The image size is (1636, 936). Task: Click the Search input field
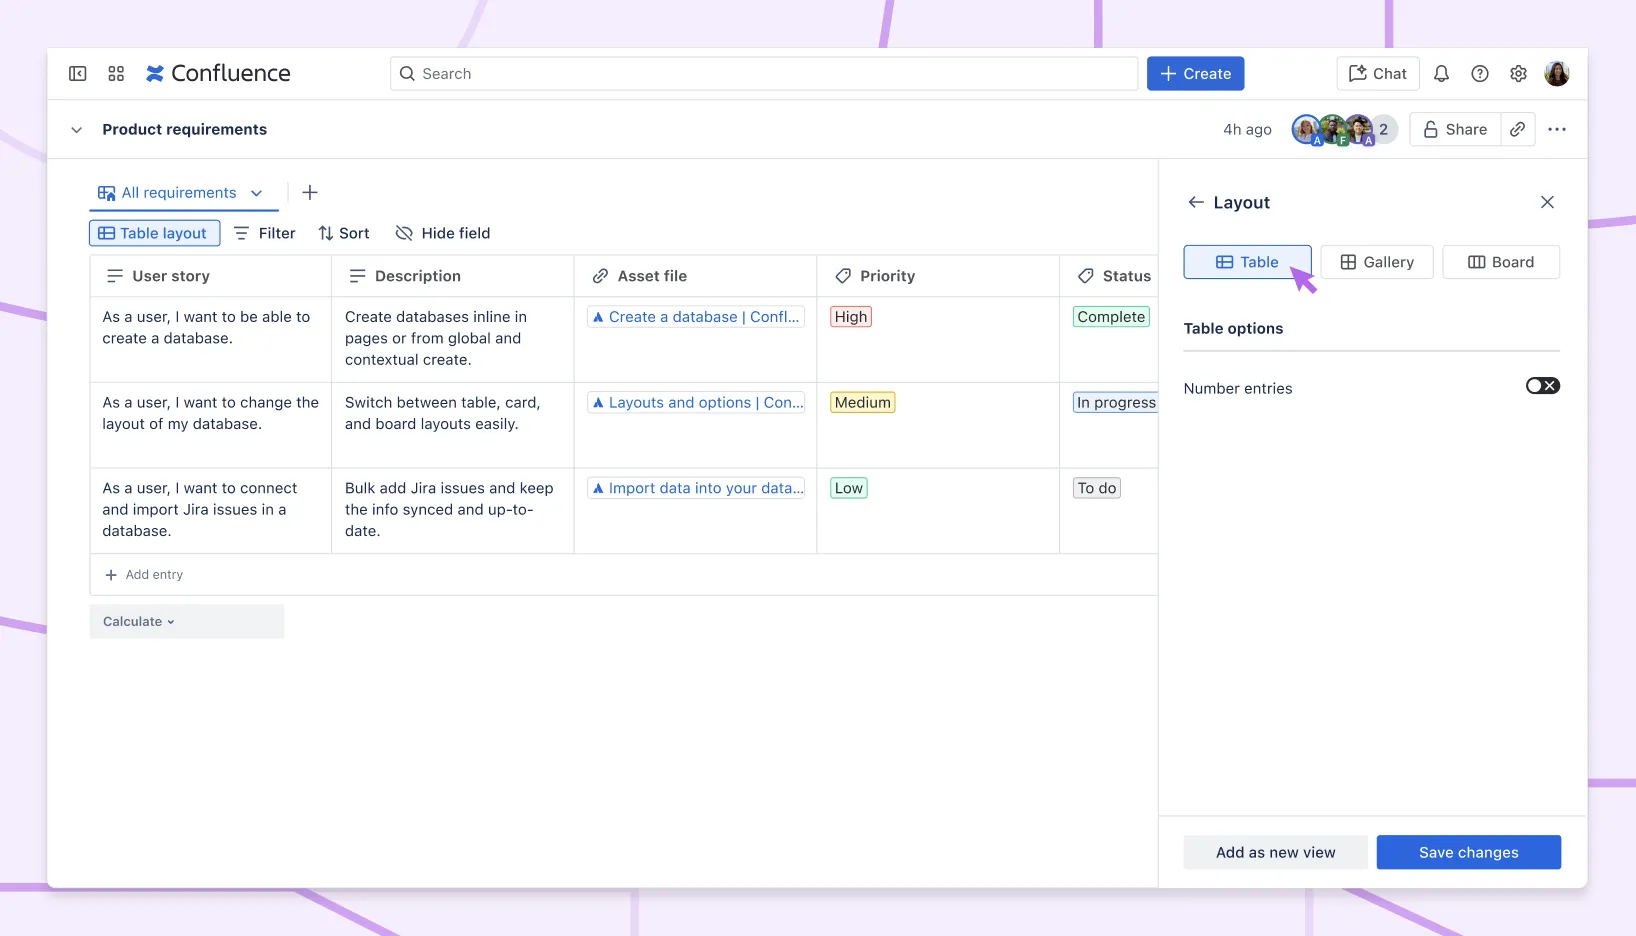tap(764, 74)
